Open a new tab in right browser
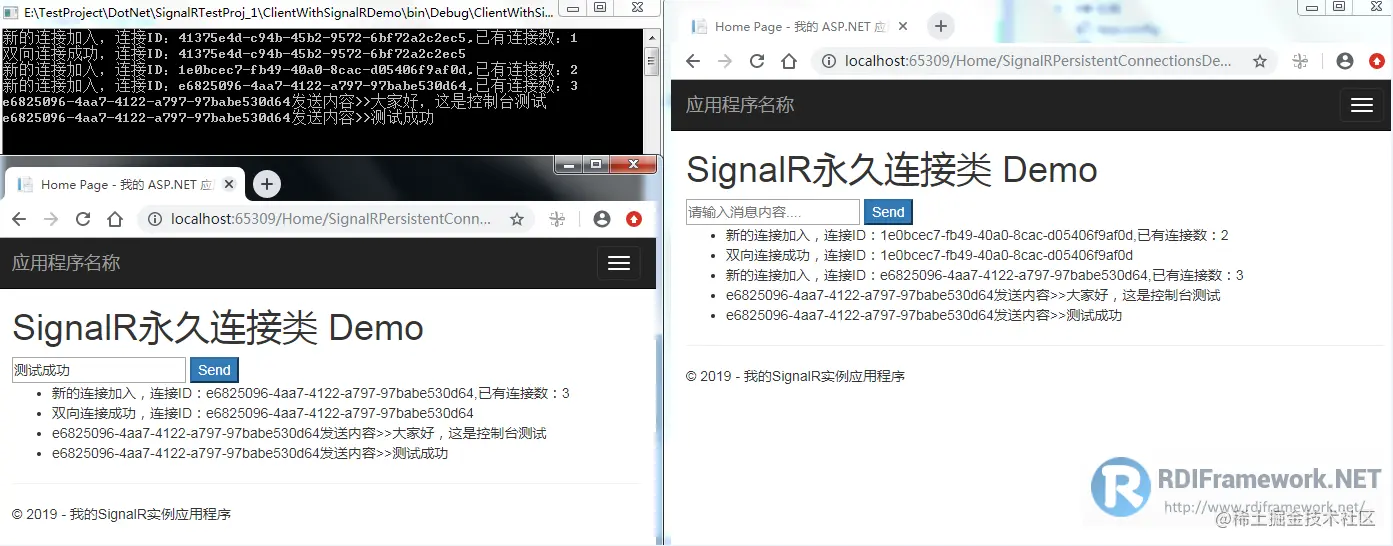The image size is (1393, 546). [941, 26]
